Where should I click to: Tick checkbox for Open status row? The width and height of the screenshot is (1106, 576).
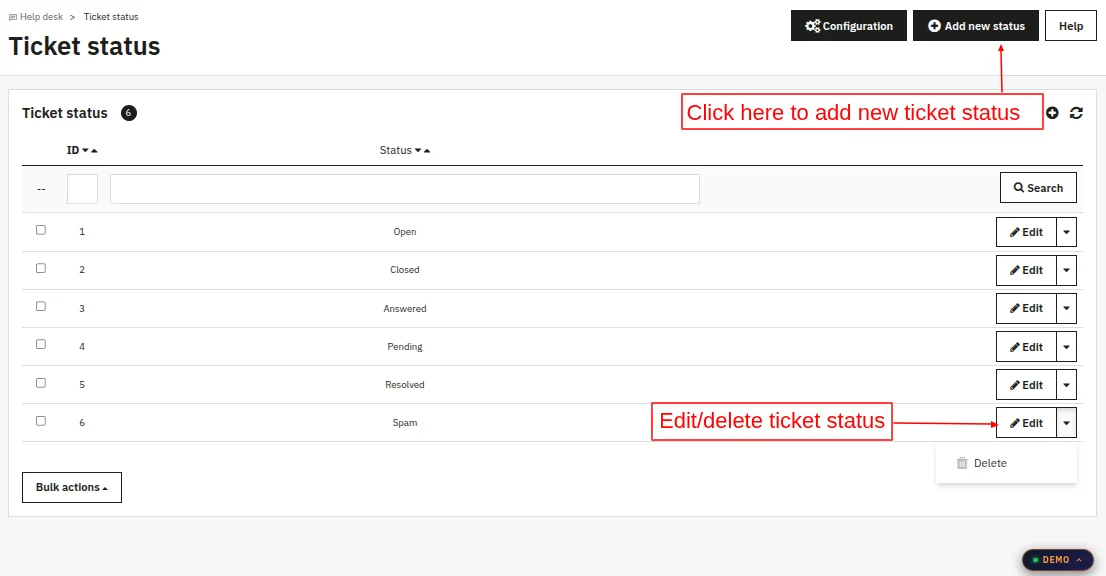click(x=41, y=230)
